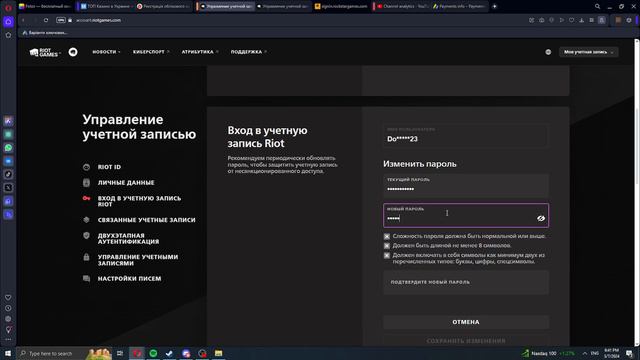This screenshot has height=360, width=640.
Task: Open sidebar three-dots more menu
Action: point(8,340)
